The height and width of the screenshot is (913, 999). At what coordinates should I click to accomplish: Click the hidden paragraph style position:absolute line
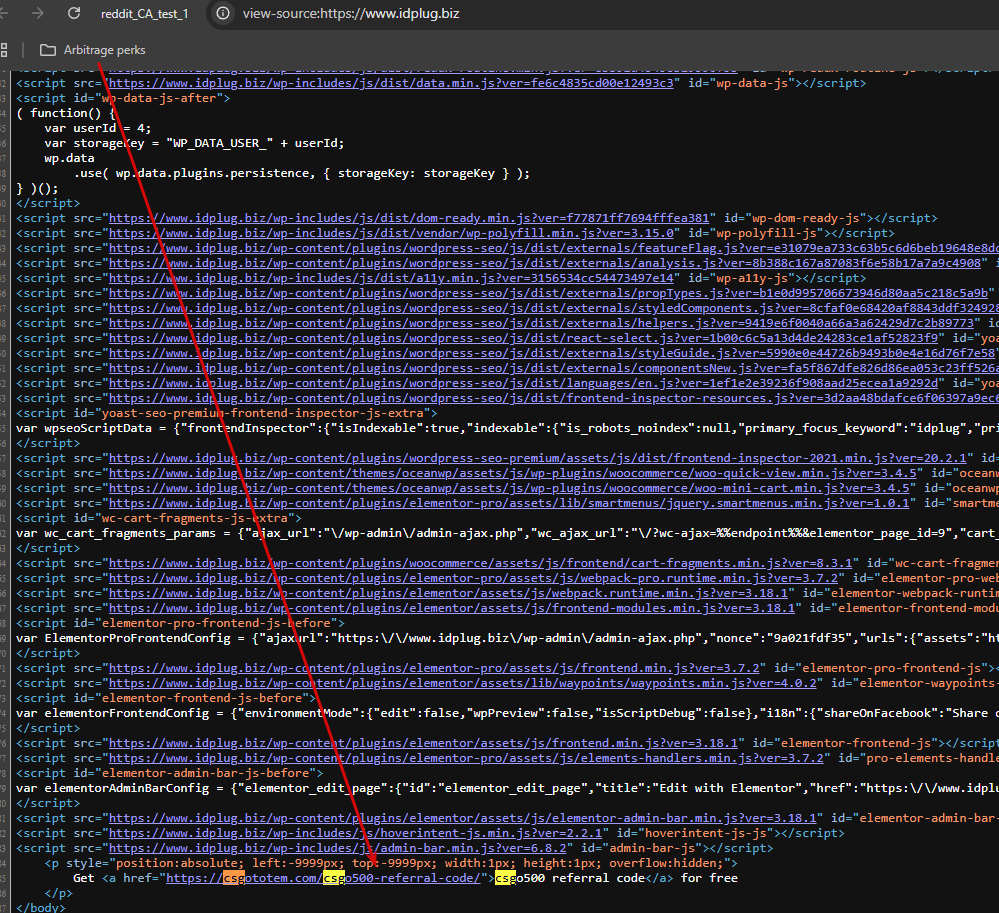tap(391, 863)
